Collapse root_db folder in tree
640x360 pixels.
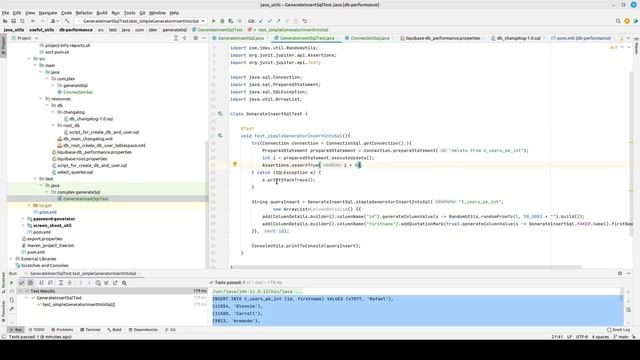click(53, 125)
